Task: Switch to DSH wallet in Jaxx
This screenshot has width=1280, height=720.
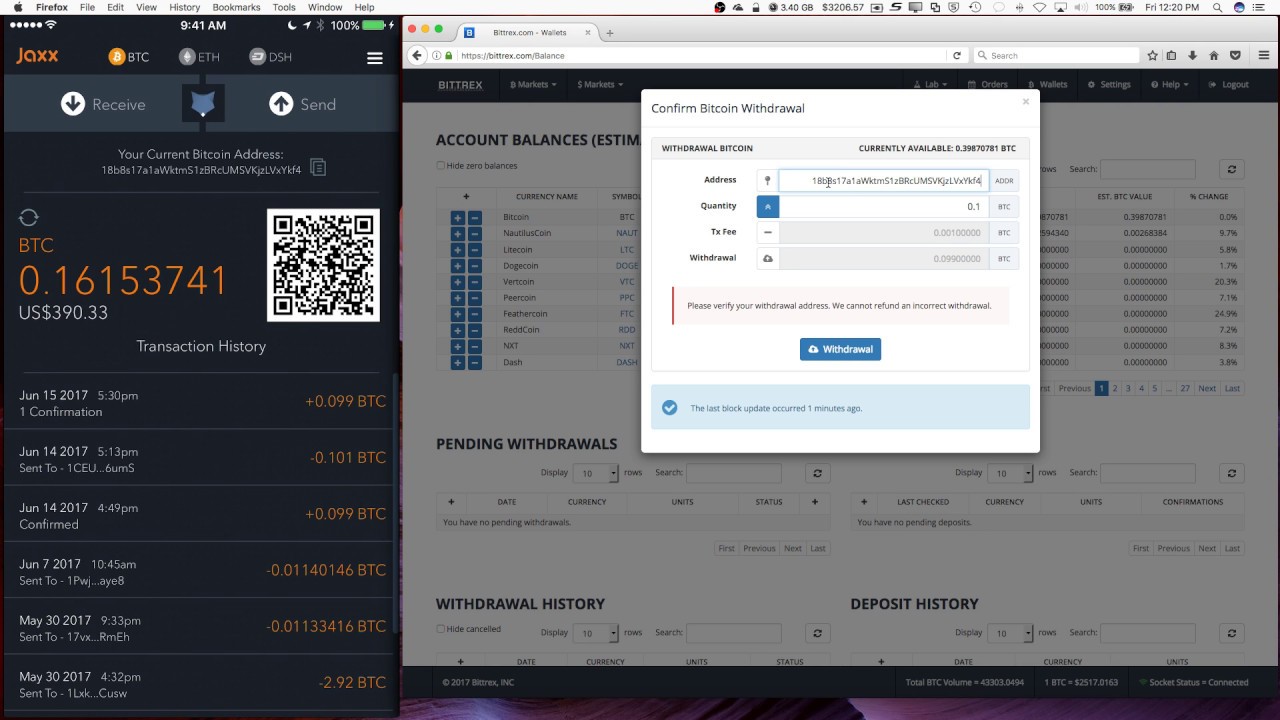Action: pyautogui.click(x=270, y=57)
